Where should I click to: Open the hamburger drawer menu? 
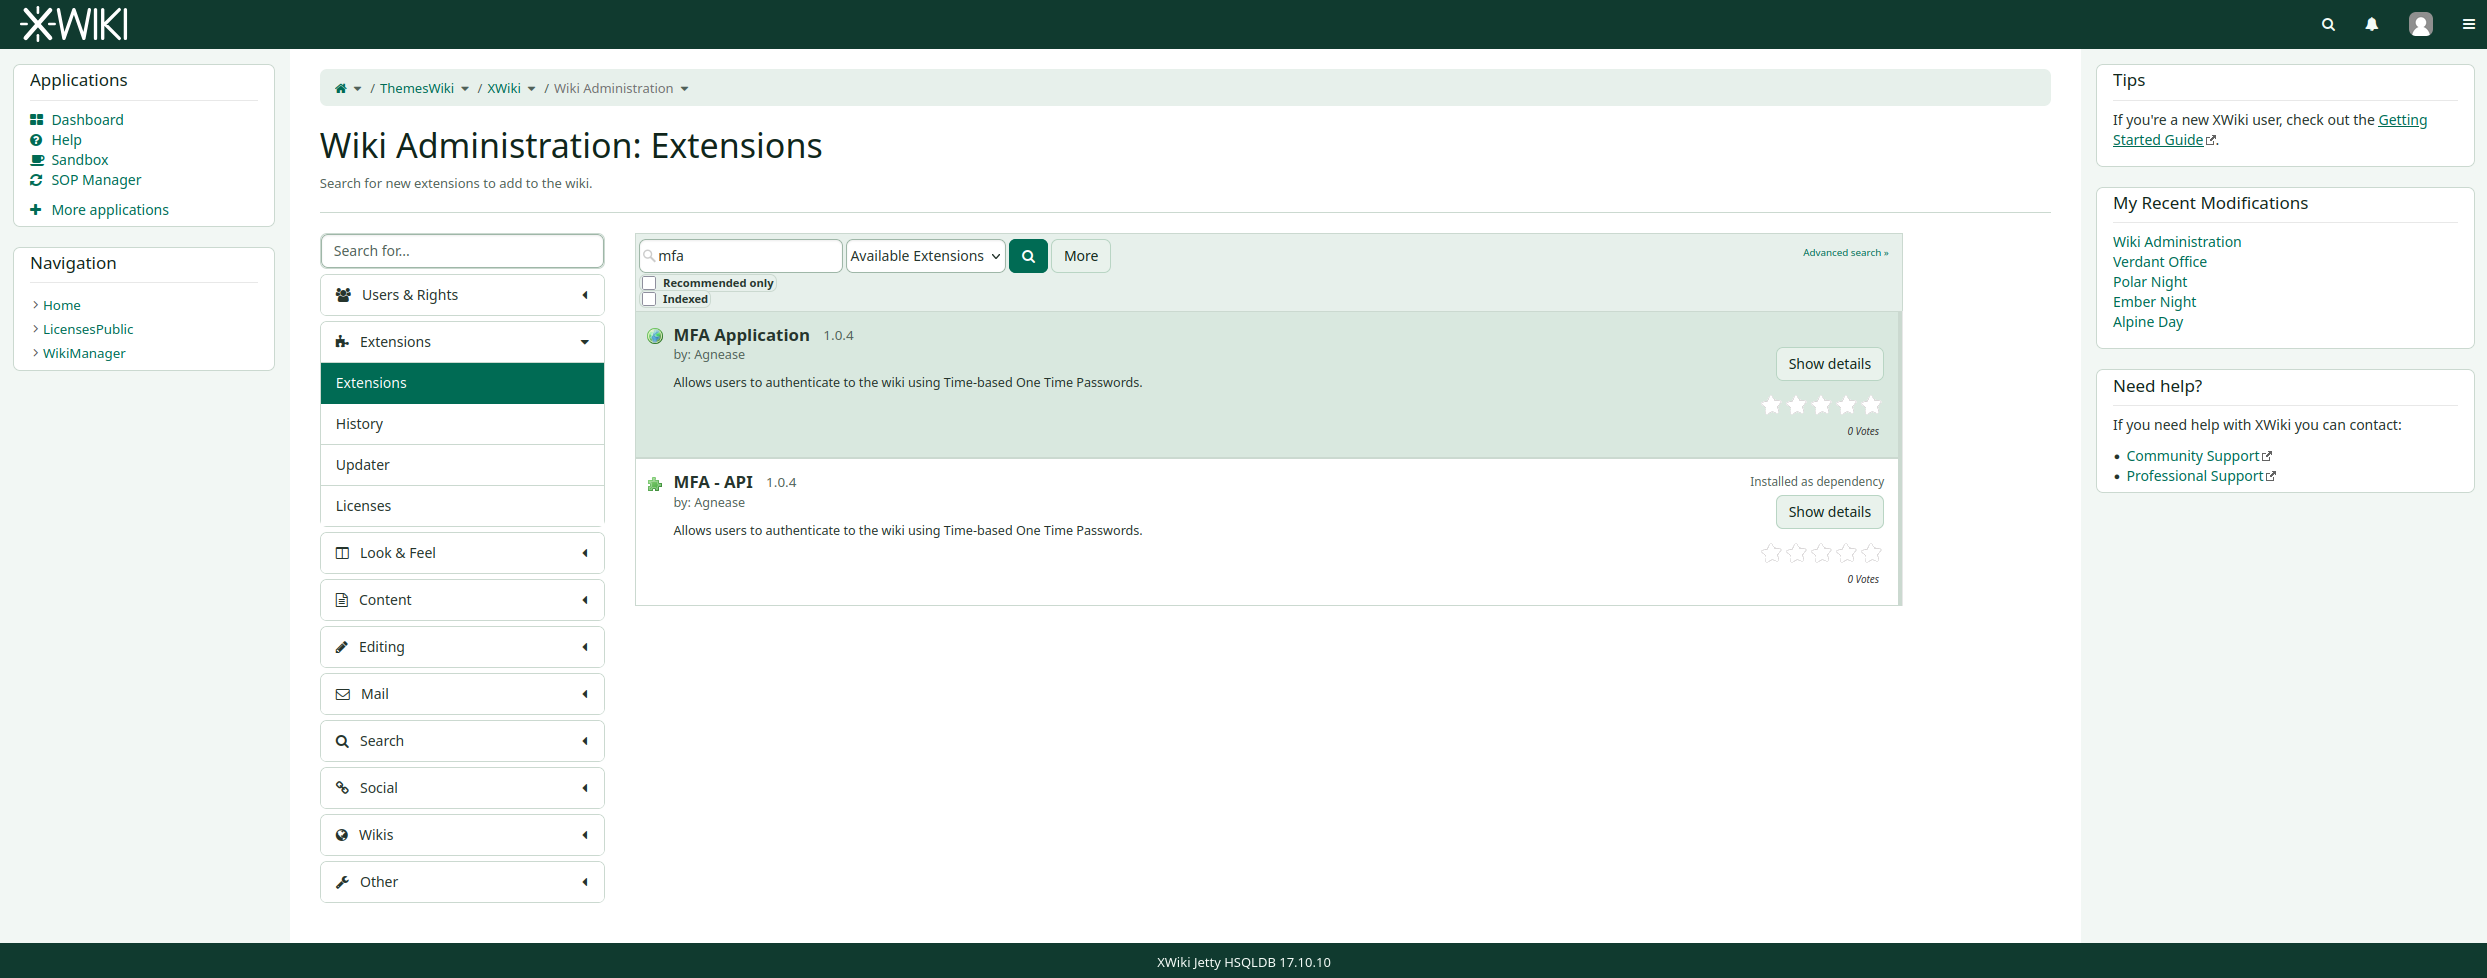click(2468, 24)
